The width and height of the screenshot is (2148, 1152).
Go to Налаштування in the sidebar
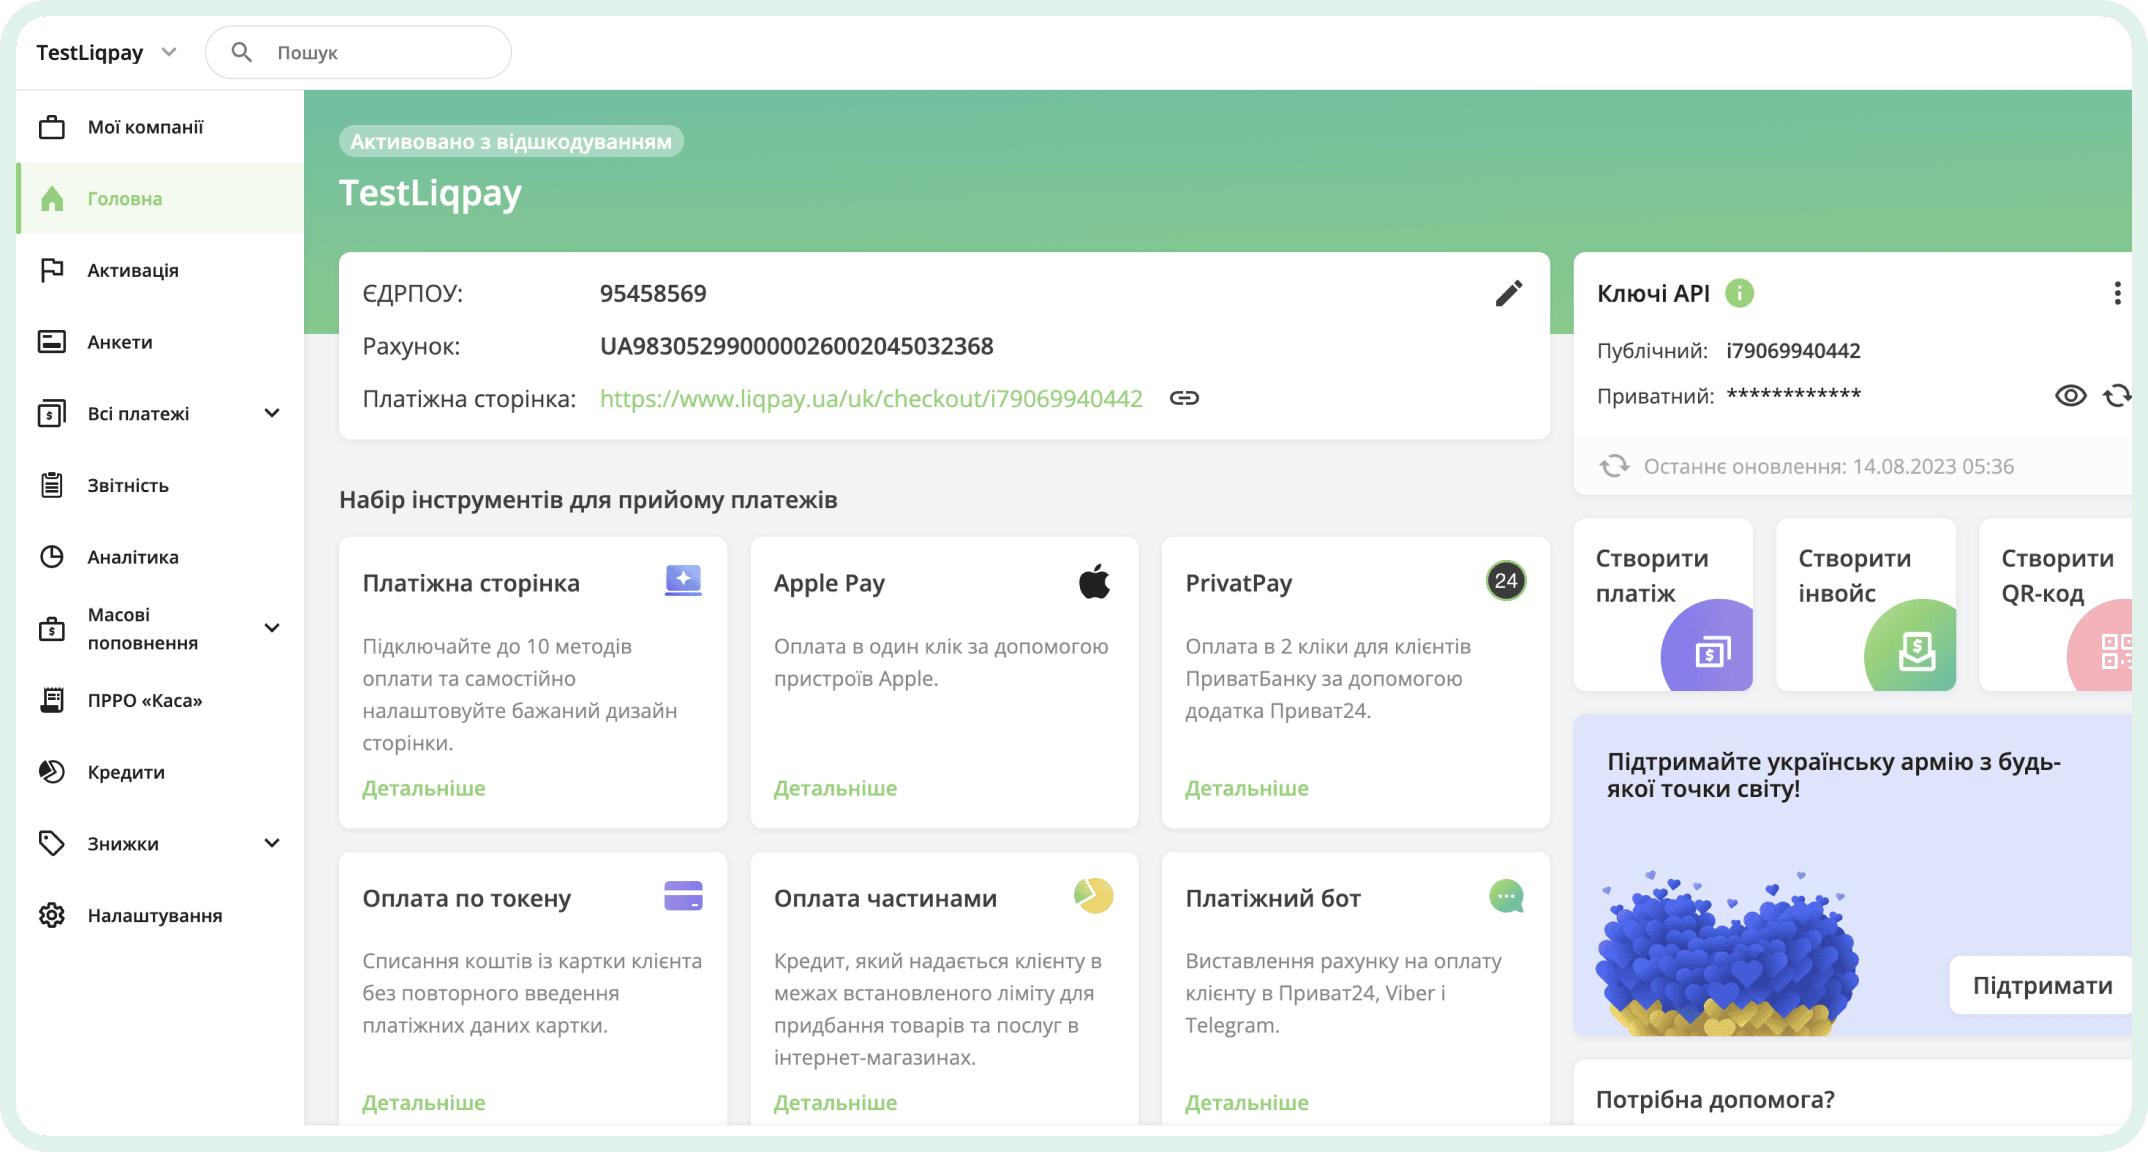coord(154,915)
